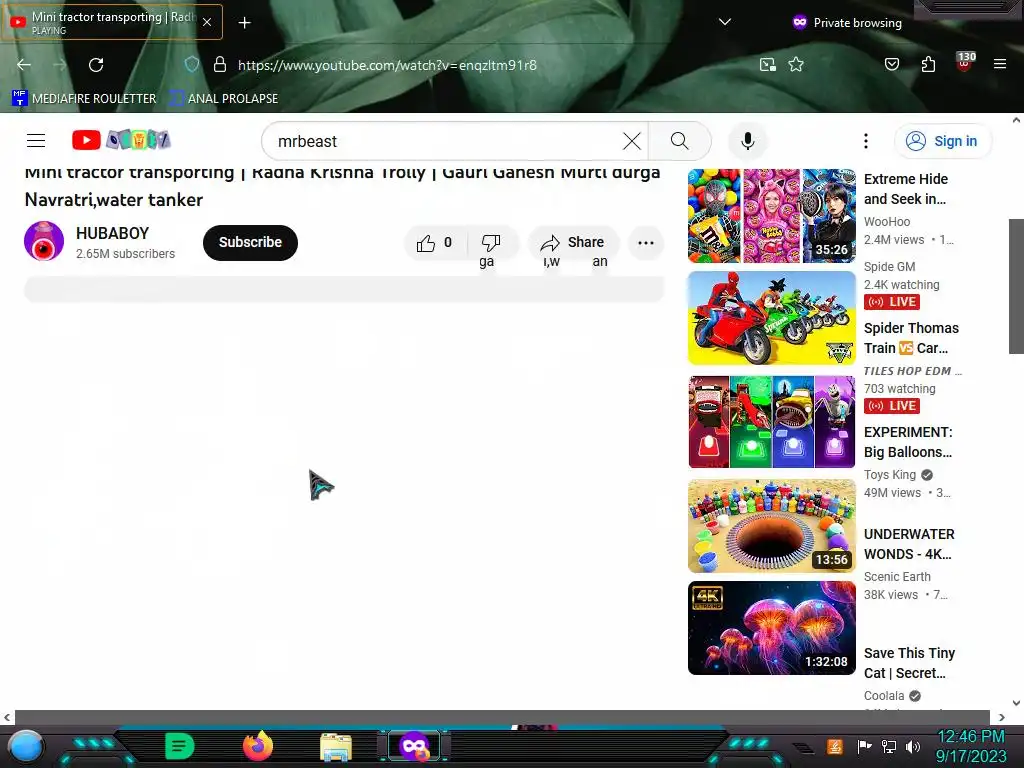Open Big Balloons experiment thumbnail
1024x768 pixels.
(x=771, y=526)
